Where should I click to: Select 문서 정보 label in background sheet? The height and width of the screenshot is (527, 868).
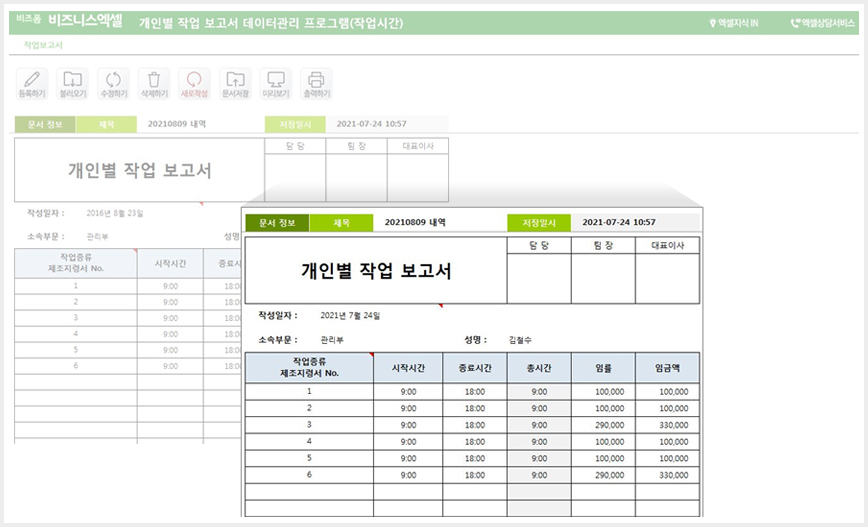(45, 124)
